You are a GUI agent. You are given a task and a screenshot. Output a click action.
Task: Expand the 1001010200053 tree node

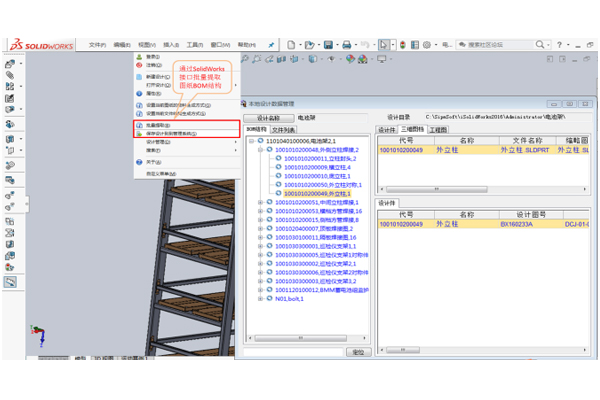[x=260, y=211]
